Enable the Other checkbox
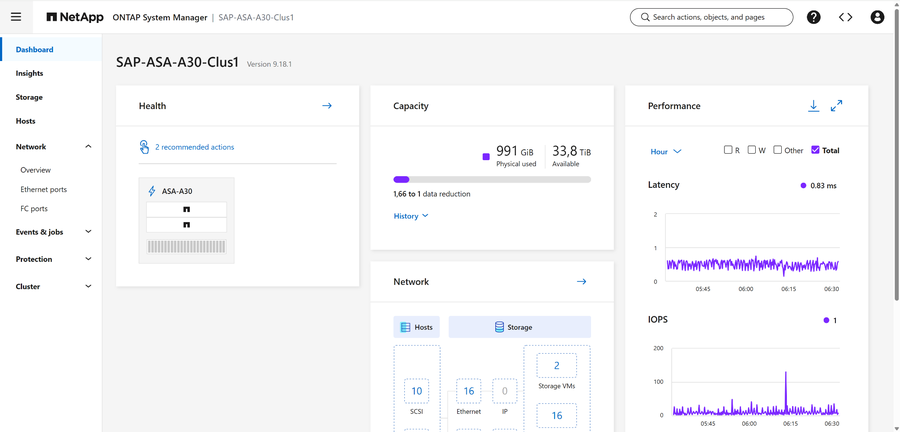The width and height of the screenshot is (900, 432). pos(777,150)
